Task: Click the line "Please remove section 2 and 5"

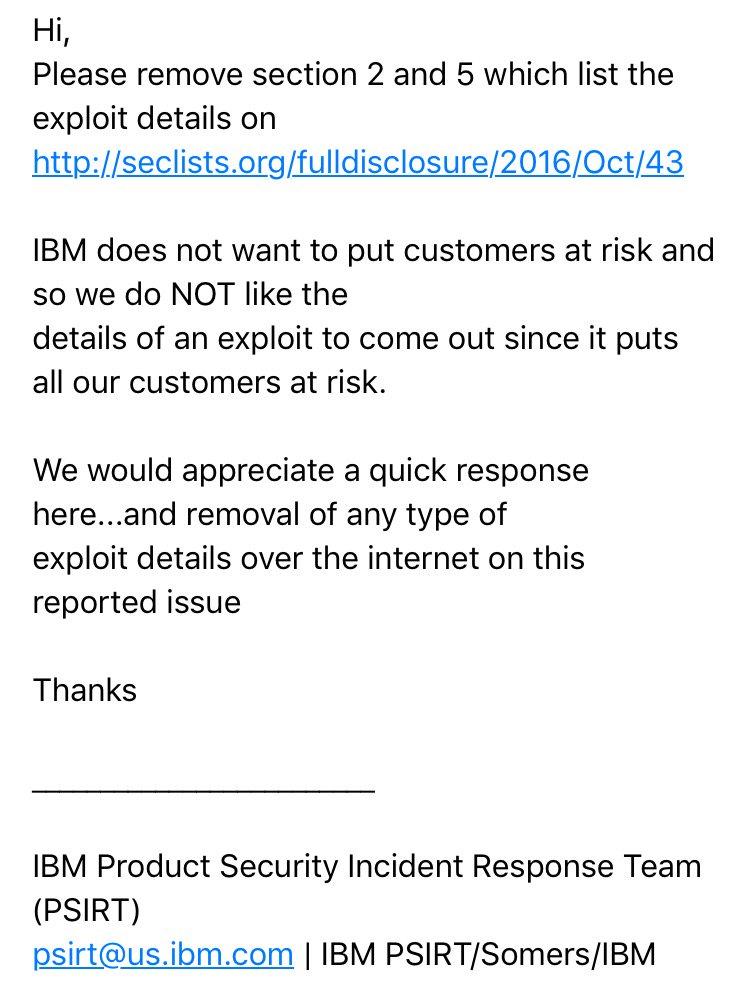Action: [353, 75]
